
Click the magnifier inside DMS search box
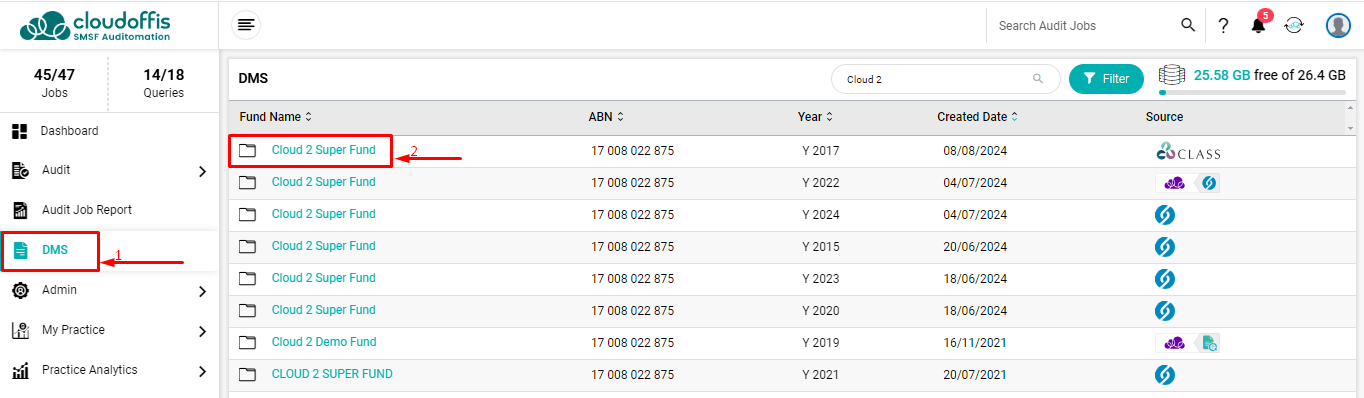(1038, 79)
